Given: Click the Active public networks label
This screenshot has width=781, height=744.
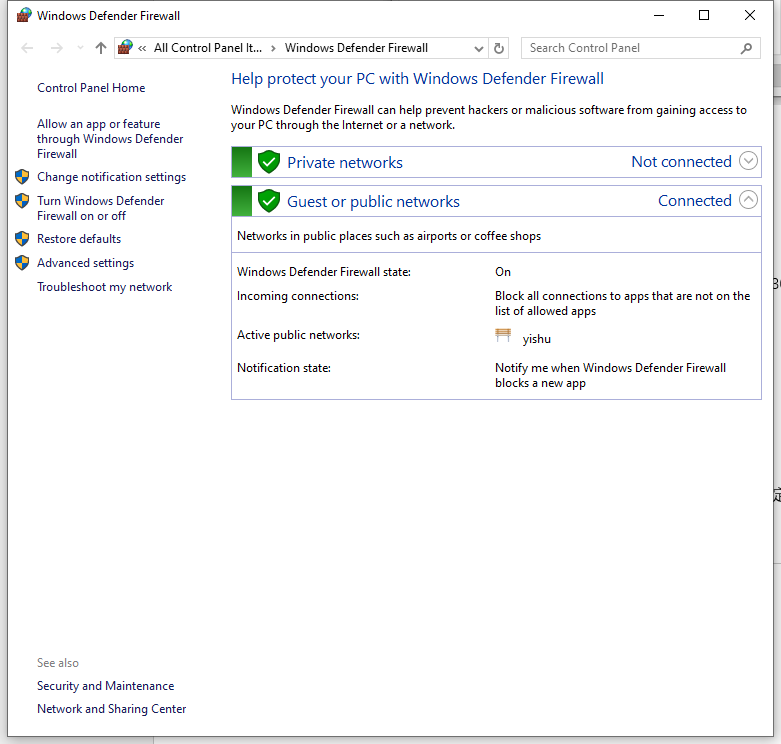Looking at the screenshot, I should point(298,335).
